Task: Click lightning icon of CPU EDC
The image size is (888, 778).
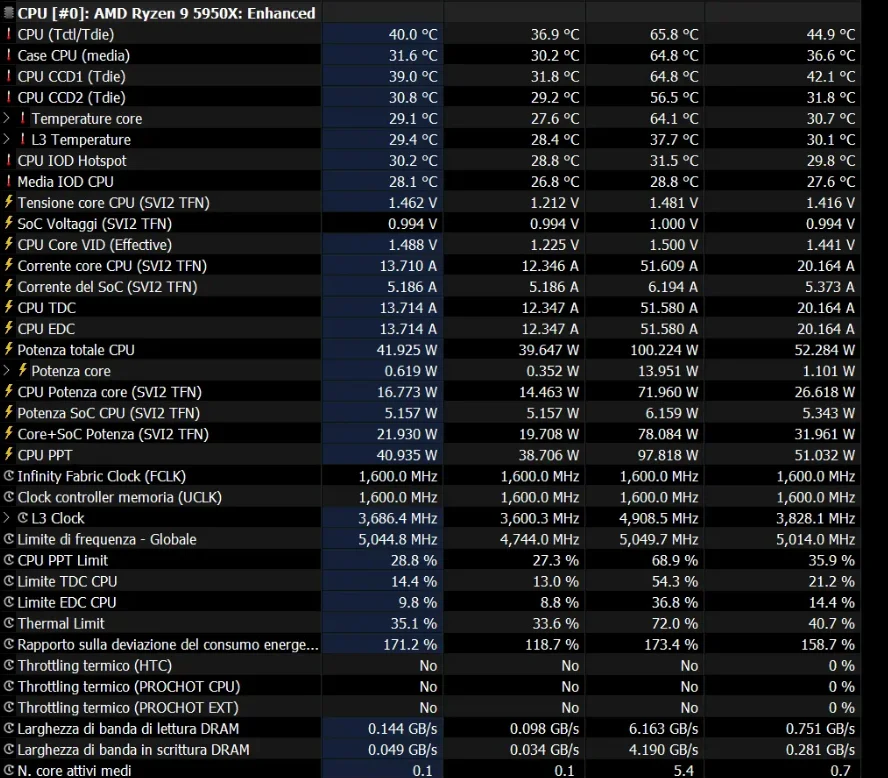Action: pos(8,328)
